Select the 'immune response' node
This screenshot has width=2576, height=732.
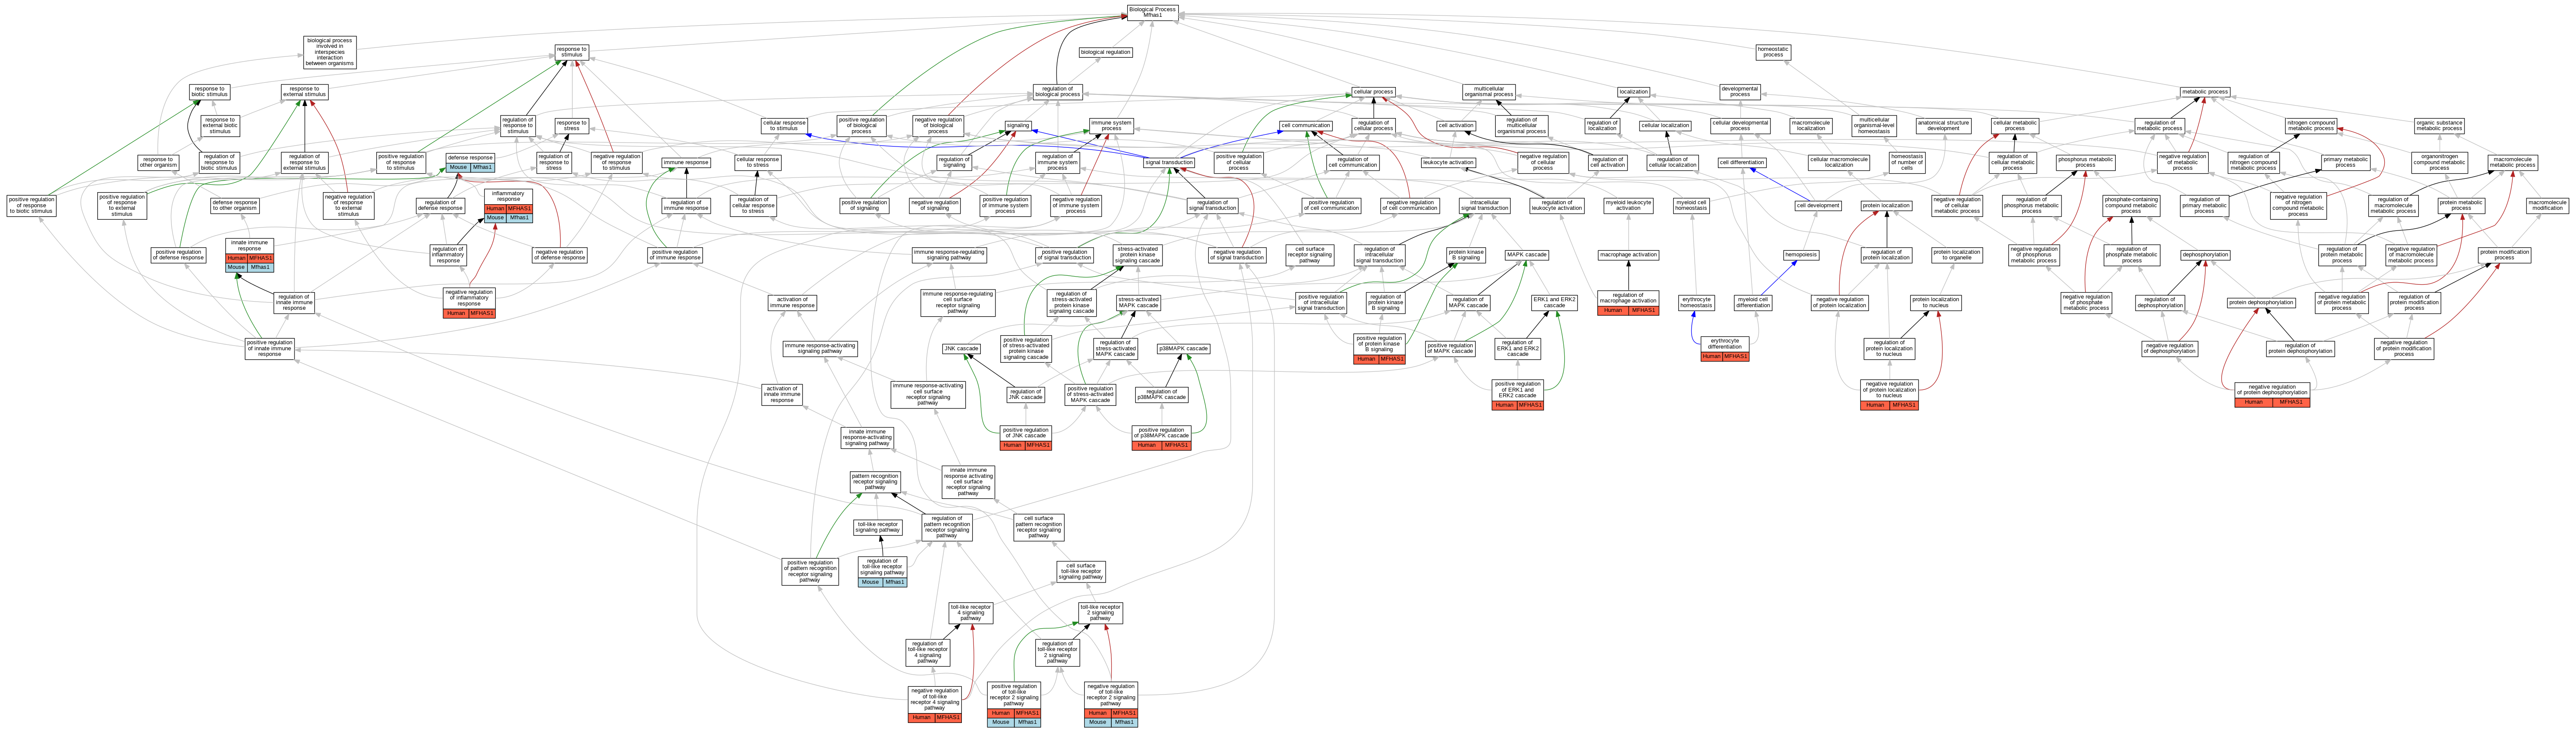tap(686, 162)
